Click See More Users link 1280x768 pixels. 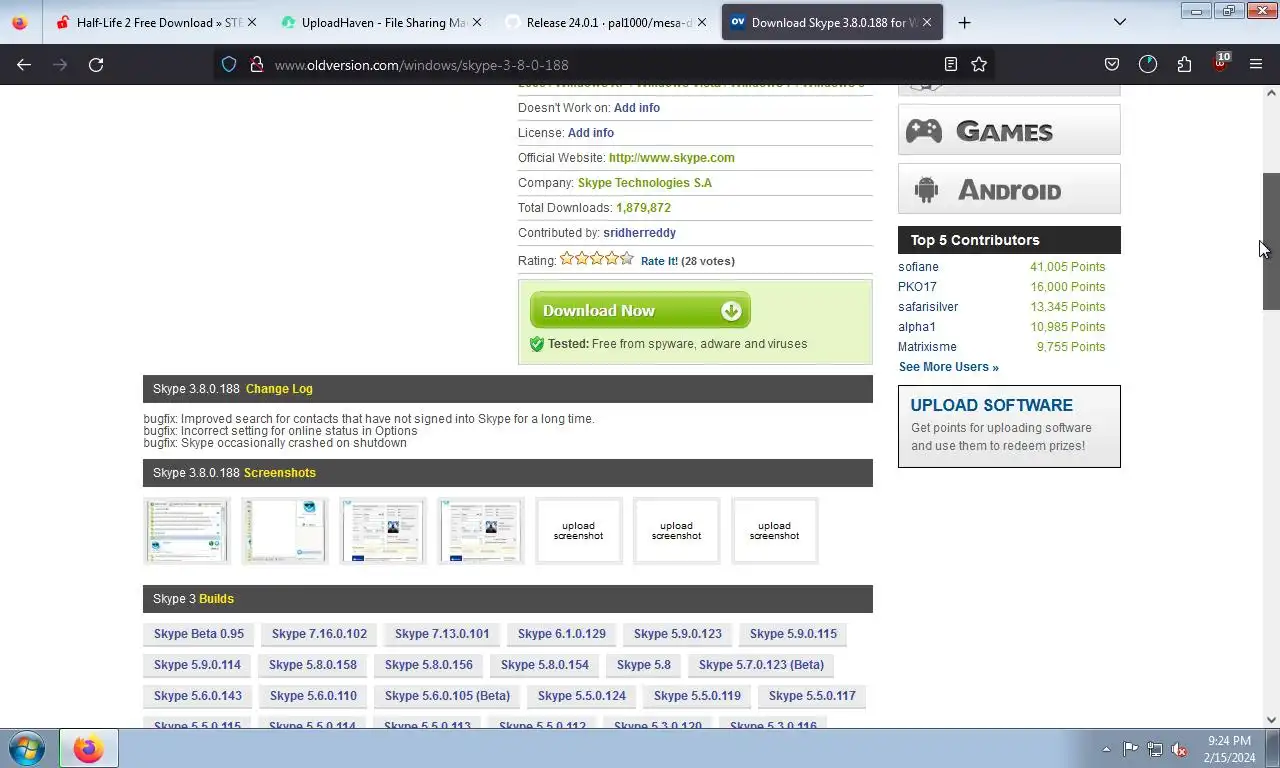948,367
